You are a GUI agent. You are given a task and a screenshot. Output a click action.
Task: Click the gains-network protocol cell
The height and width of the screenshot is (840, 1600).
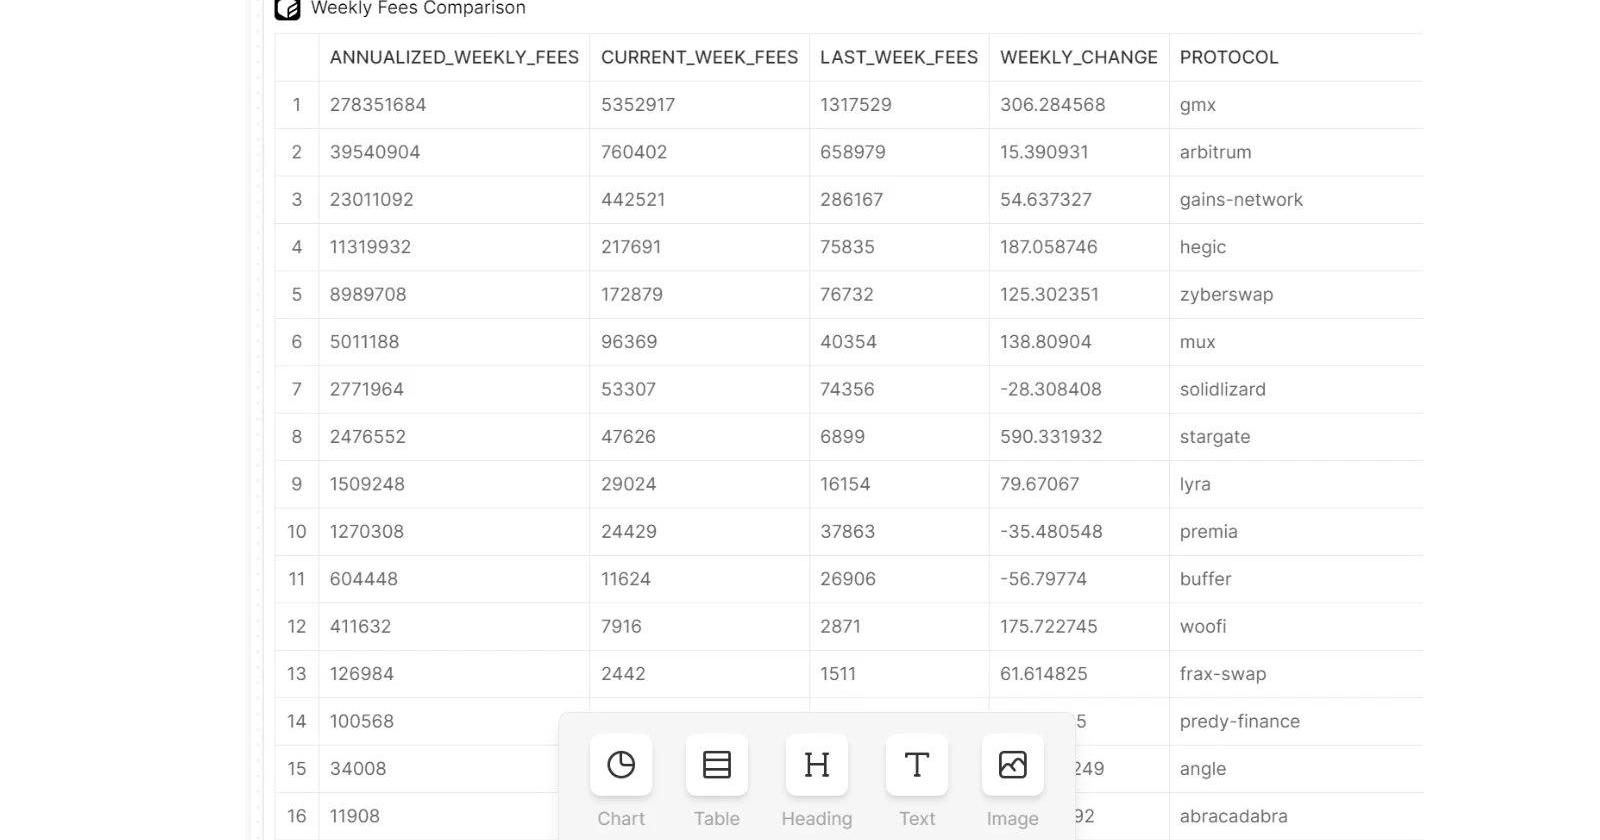click(1241, 200)
